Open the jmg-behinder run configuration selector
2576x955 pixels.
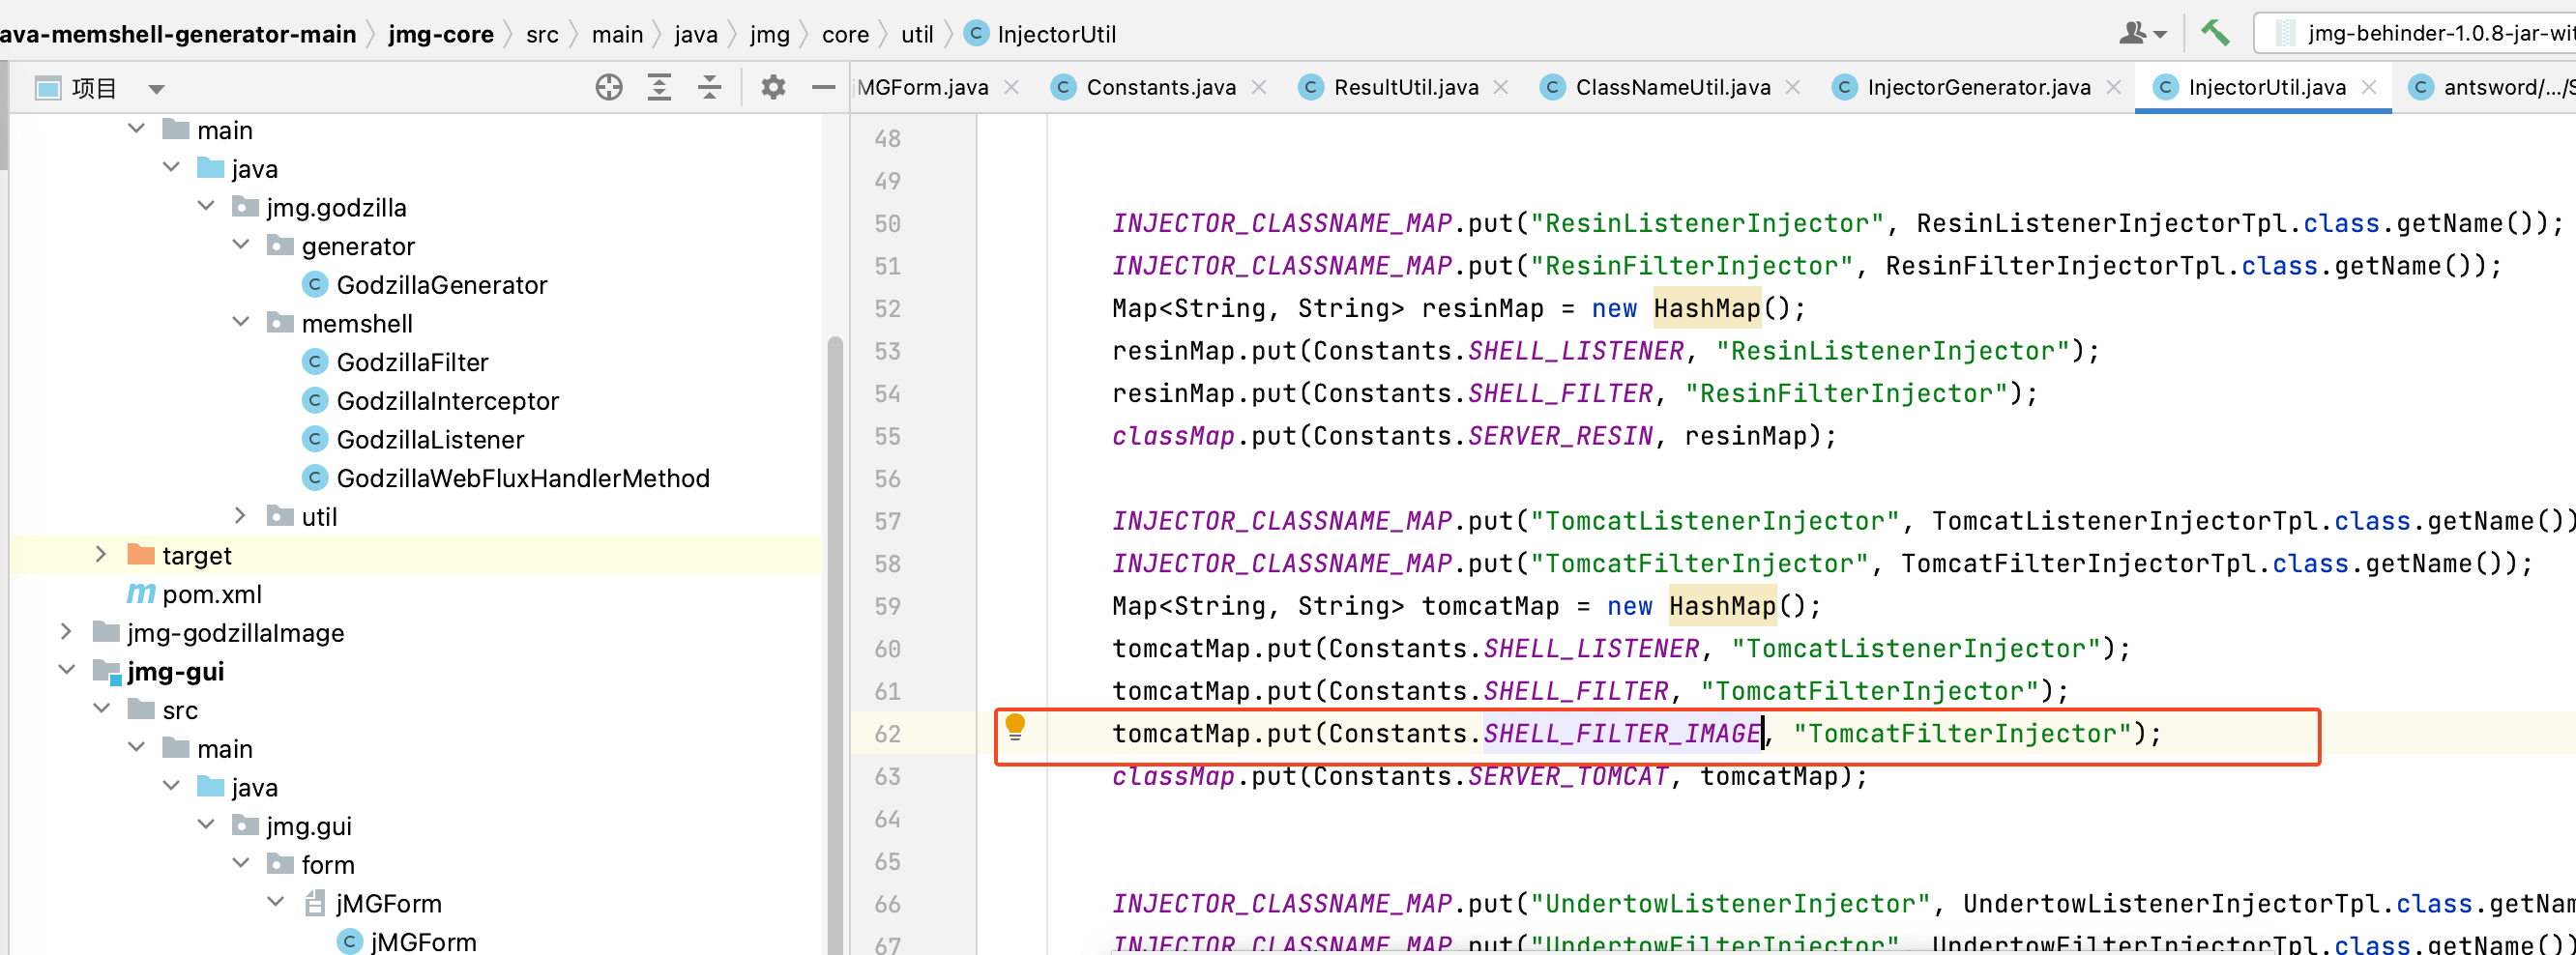coord(2418,33)
